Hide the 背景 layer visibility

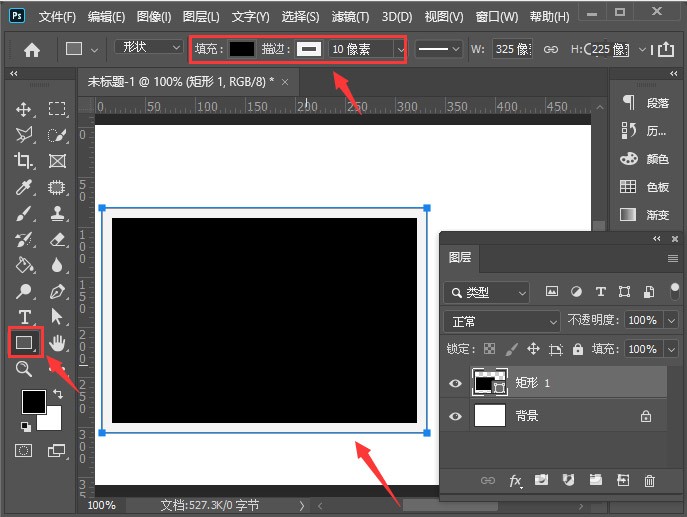point(456,417)
